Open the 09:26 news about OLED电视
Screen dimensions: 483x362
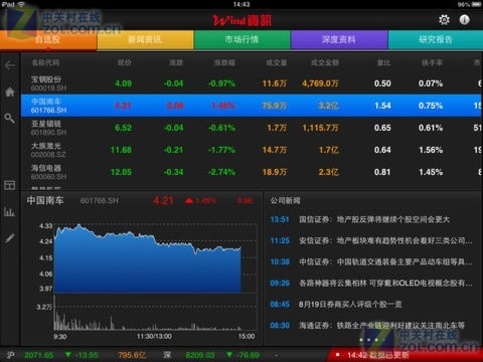coord(372,283)
